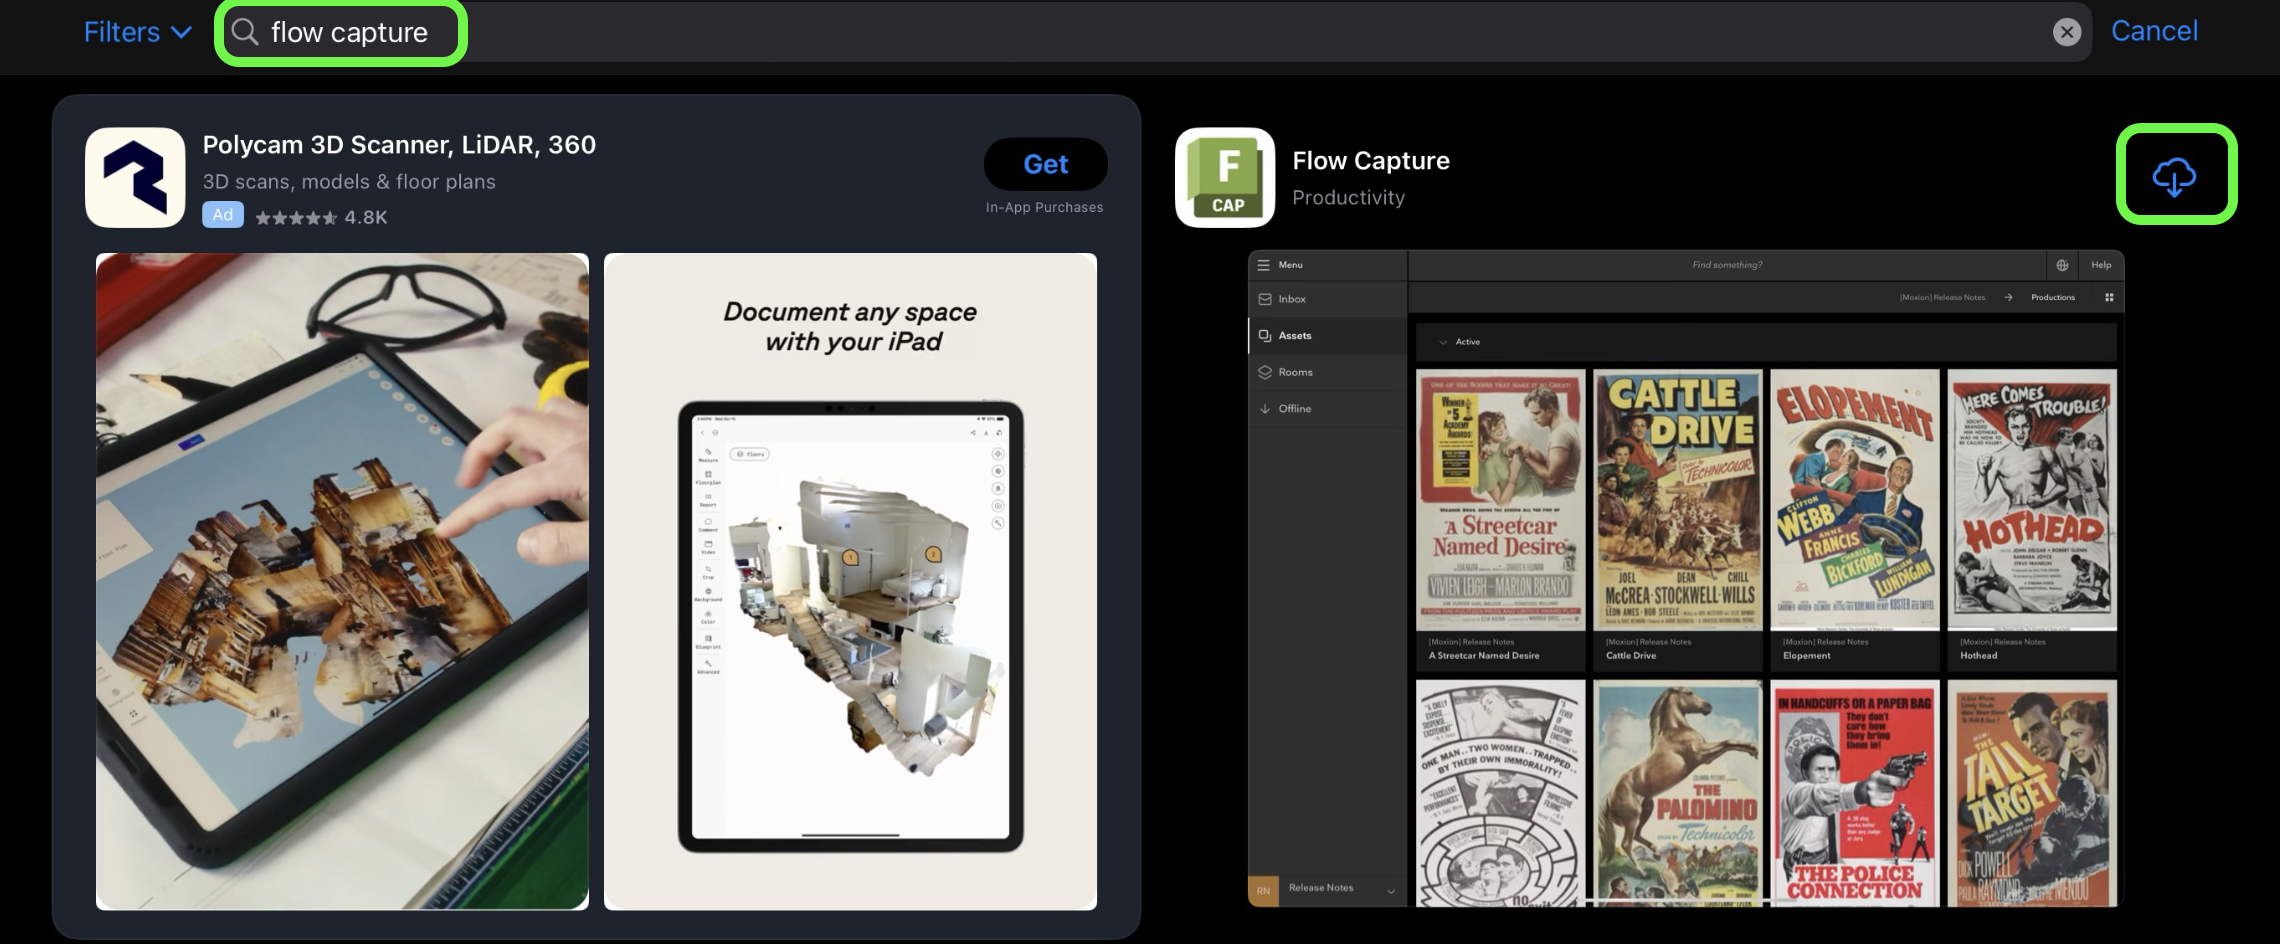
Task: Select the Assets section icon
Action: click(x=1266, y=335)
